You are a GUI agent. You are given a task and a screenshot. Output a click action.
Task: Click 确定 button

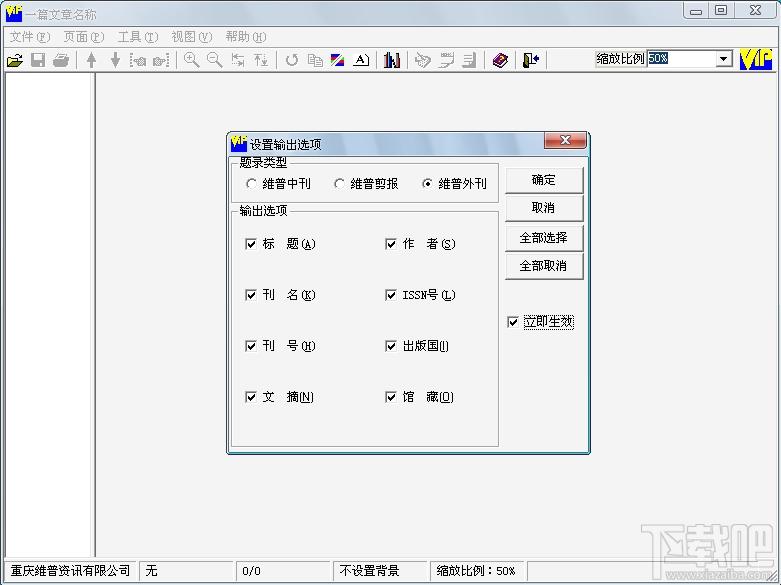click(x=544, y=180)
